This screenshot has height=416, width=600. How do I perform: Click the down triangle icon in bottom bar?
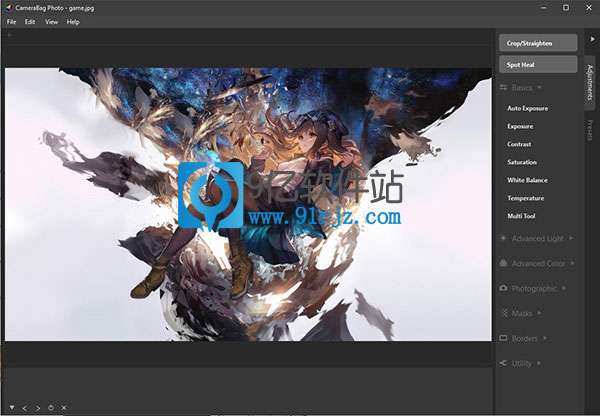point(11,408)
